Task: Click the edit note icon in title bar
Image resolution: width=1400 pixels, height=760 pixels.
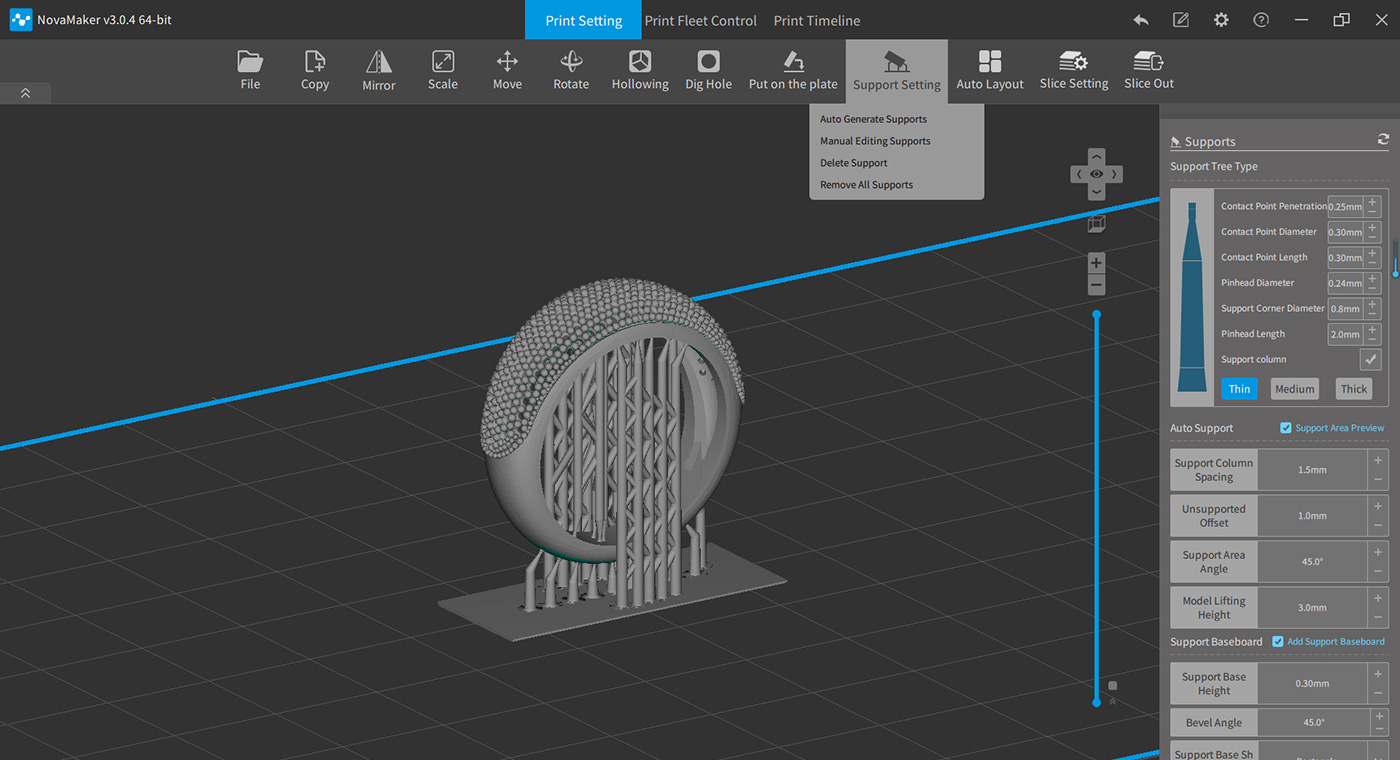Action: [x=1181, y=20]
